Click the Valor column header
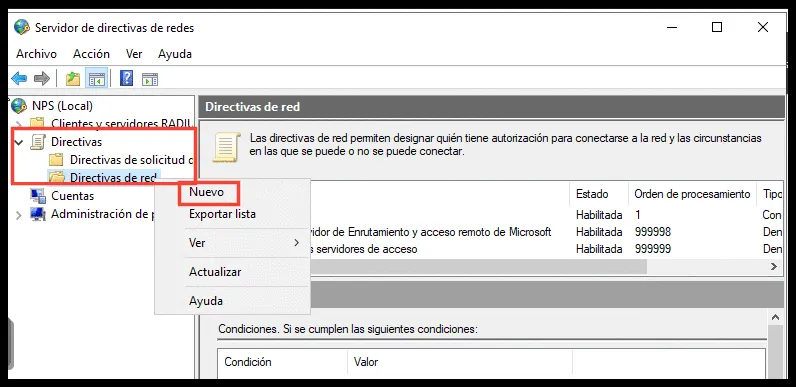Viewport: 796px width, 387px height. pos(459,362)
